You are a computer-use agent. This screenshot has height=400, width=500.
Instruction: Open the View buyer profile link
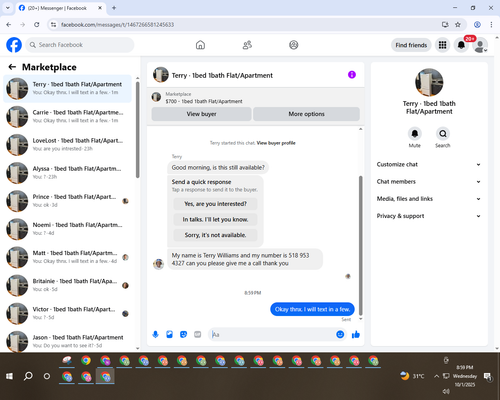[x=276, y=143]
